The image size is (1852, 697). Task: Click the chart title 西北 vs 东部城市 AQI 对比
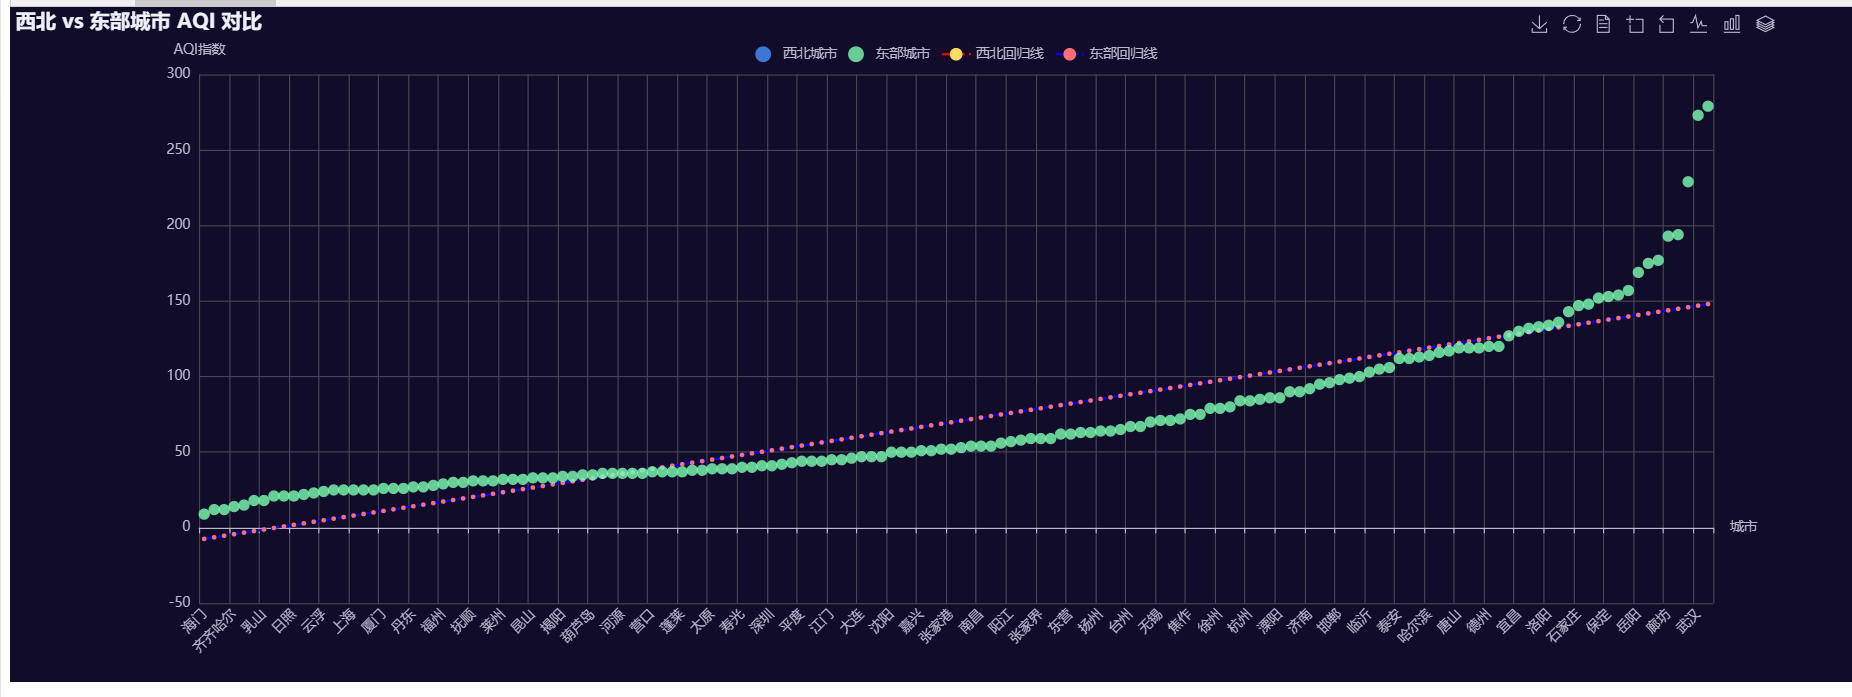pos(139,21)
